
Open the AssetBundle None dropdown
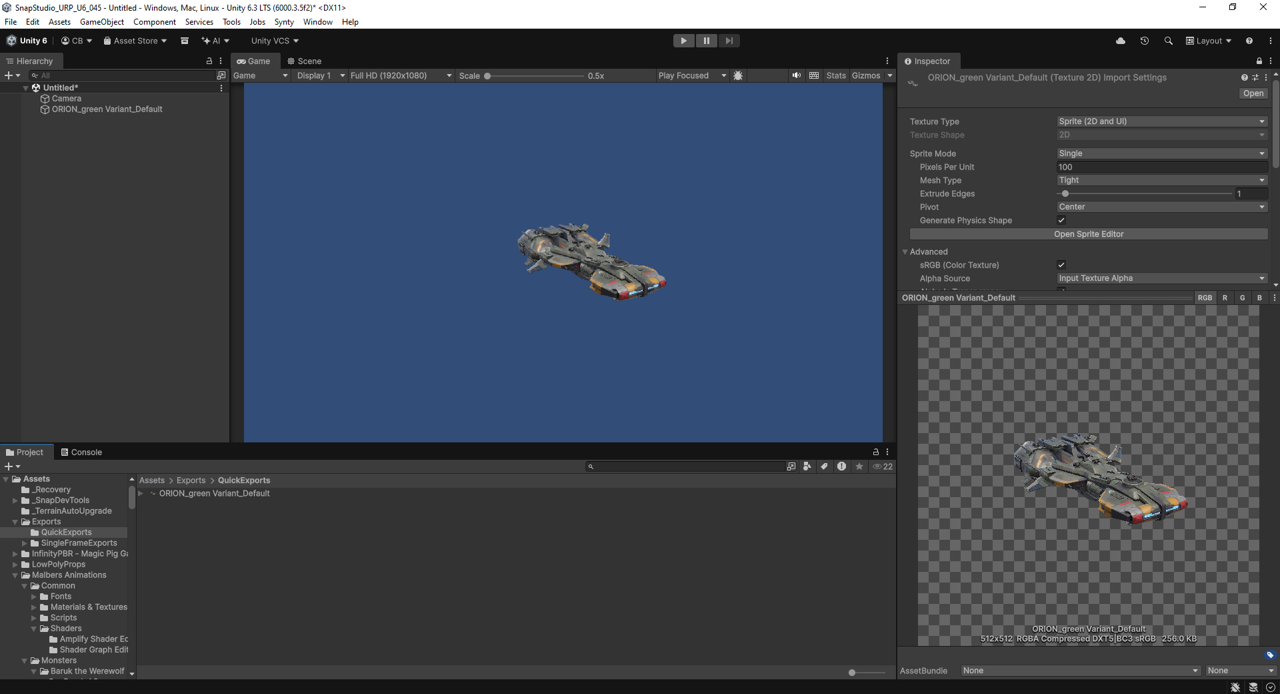click(x=1080, y=671)
